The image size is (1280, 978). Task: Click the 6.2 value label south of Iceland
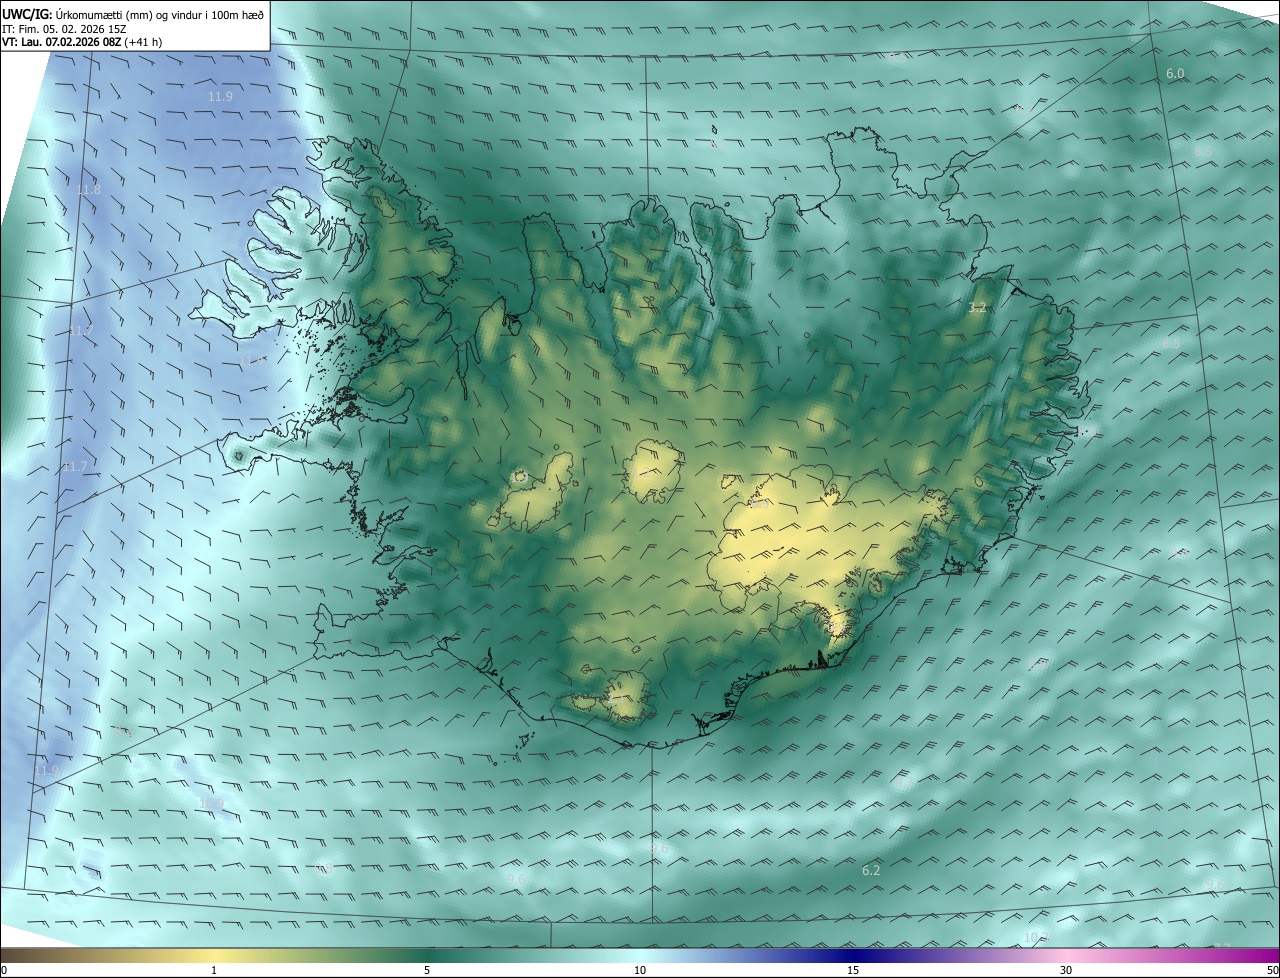871,871
